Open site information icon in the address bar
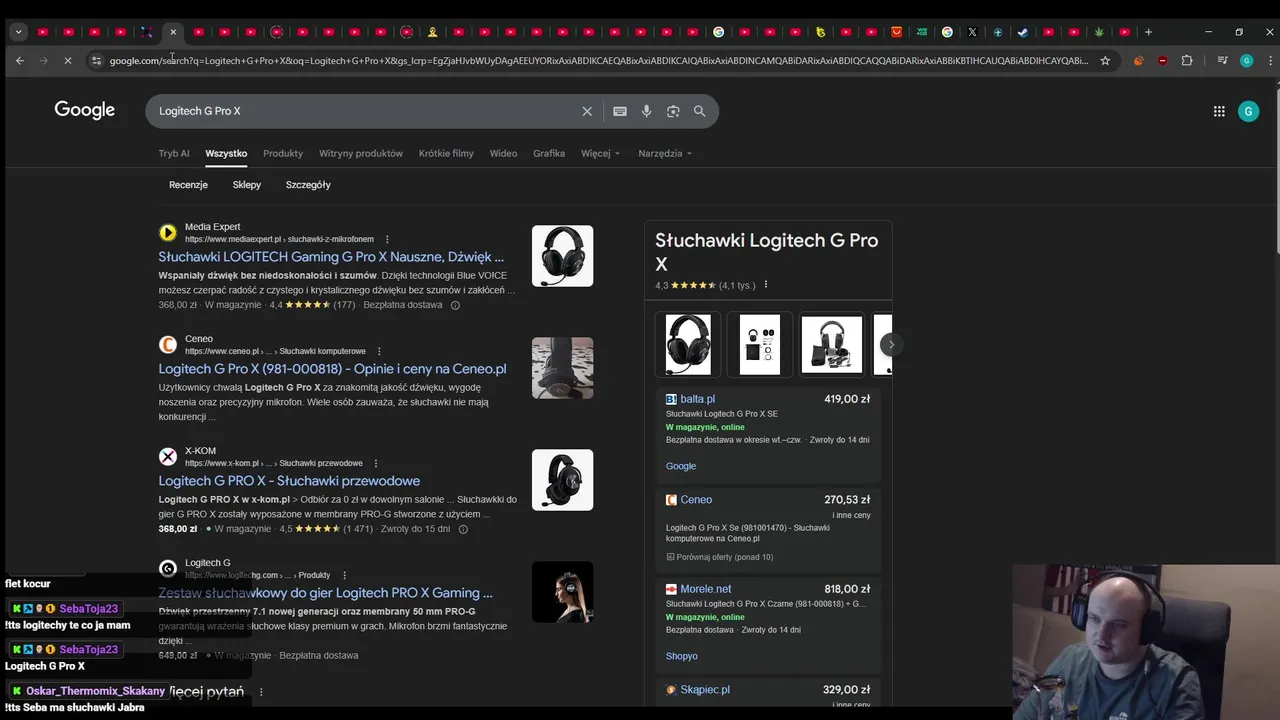 click(96, 61)
